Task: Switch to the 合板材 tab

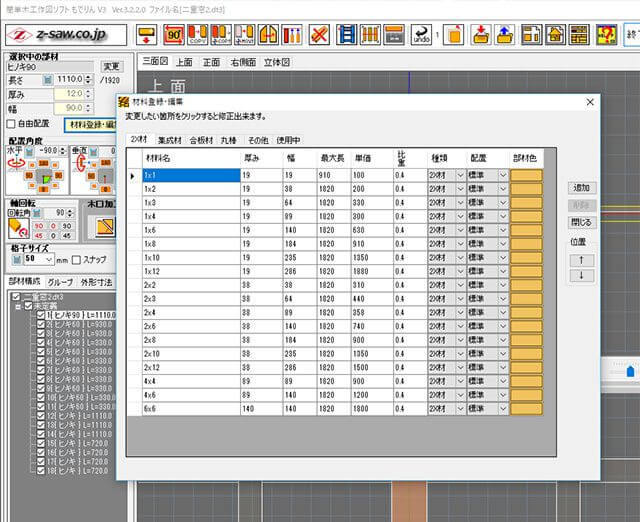Action: (201, 140)
